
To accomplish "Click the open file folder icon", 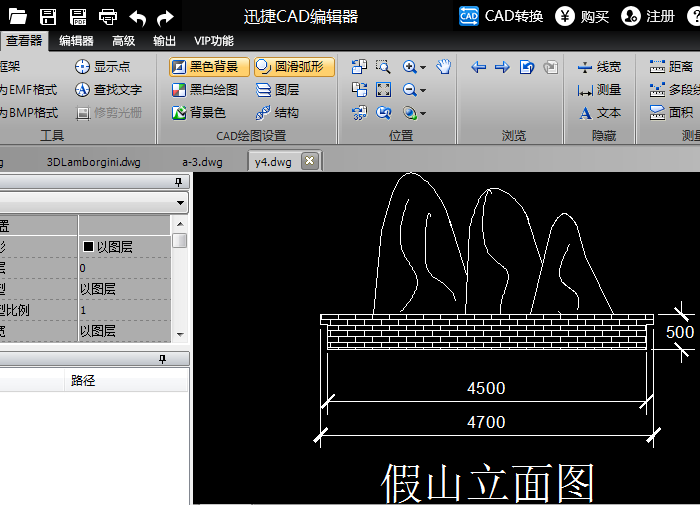I will [18, 17].
